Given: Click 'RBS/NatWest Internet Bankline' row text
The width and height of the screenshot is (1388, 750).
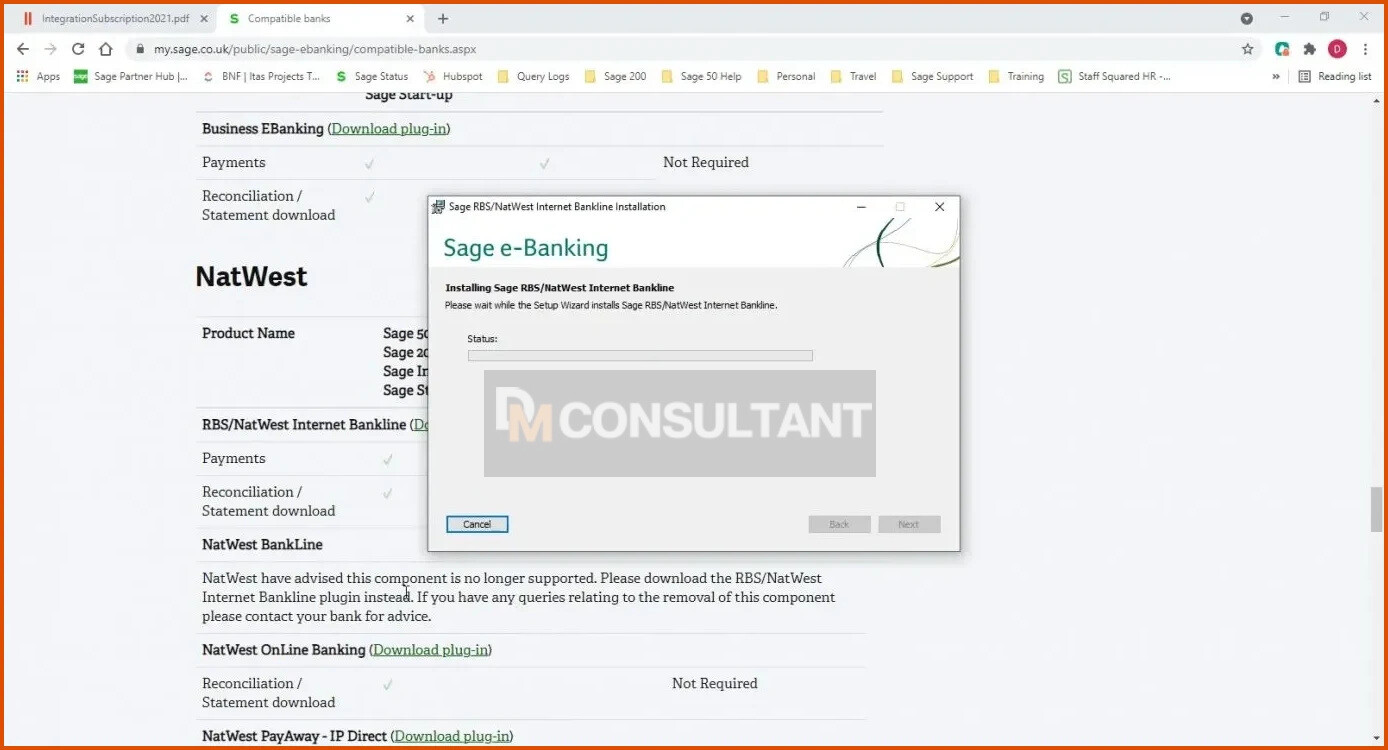Looking at the screenshot, I should coord(304,424).
